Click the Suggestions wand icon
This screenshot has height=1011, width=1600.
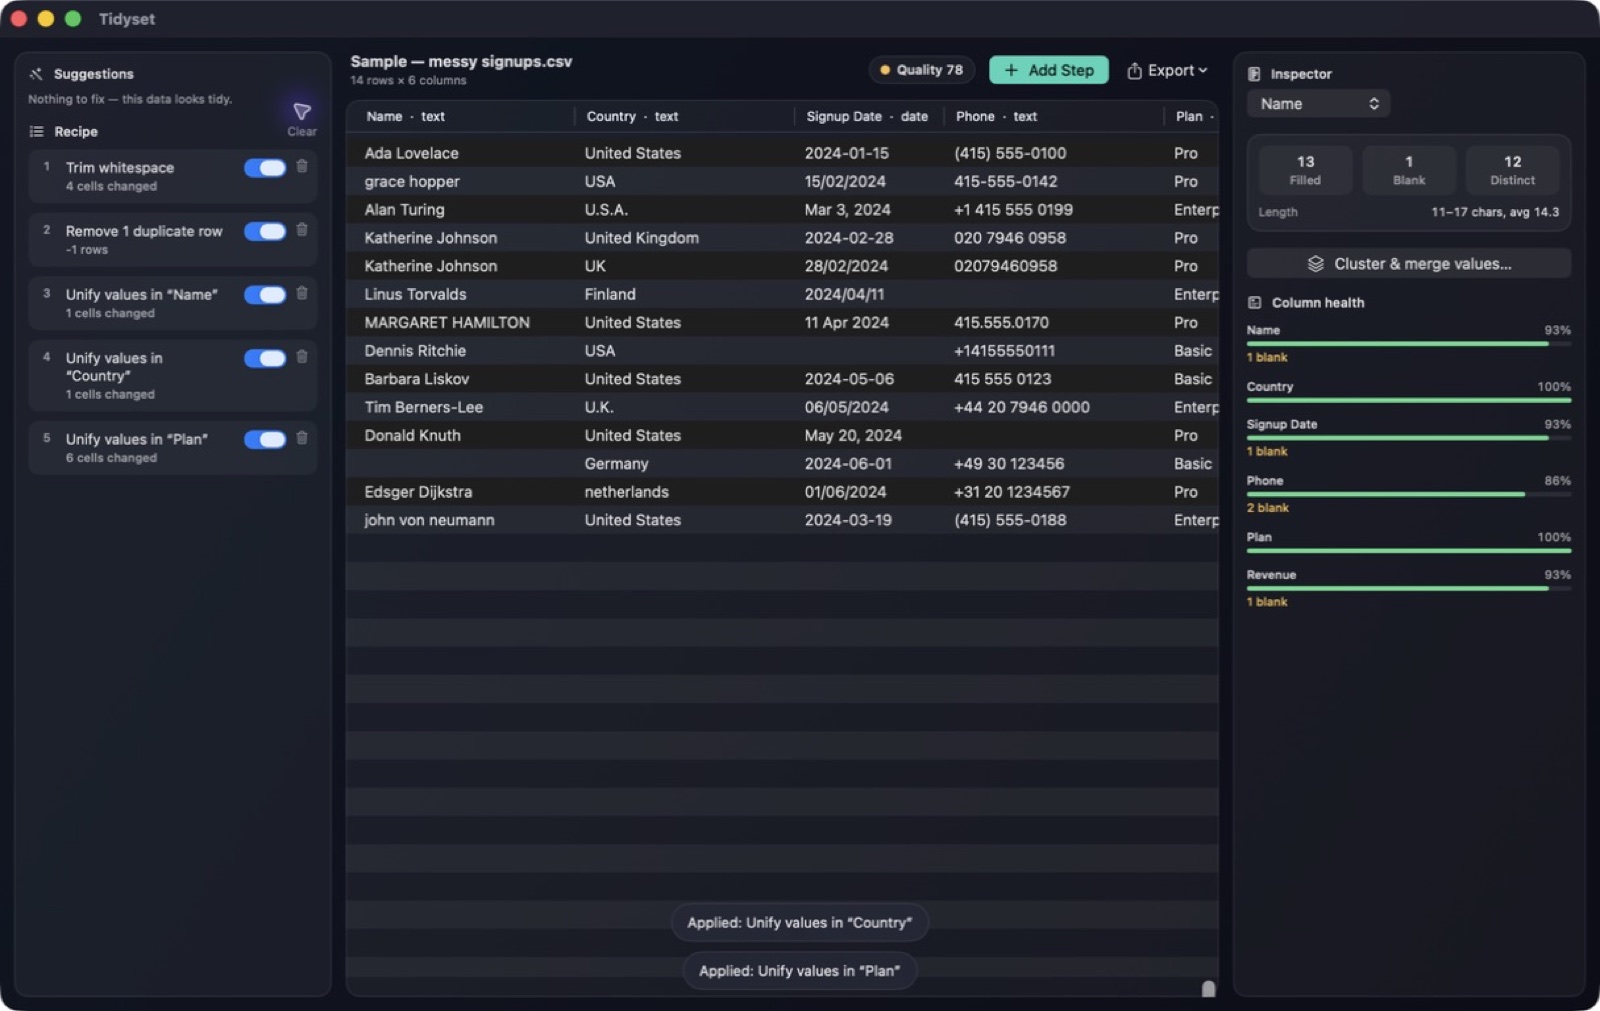[x=36, y=74]
